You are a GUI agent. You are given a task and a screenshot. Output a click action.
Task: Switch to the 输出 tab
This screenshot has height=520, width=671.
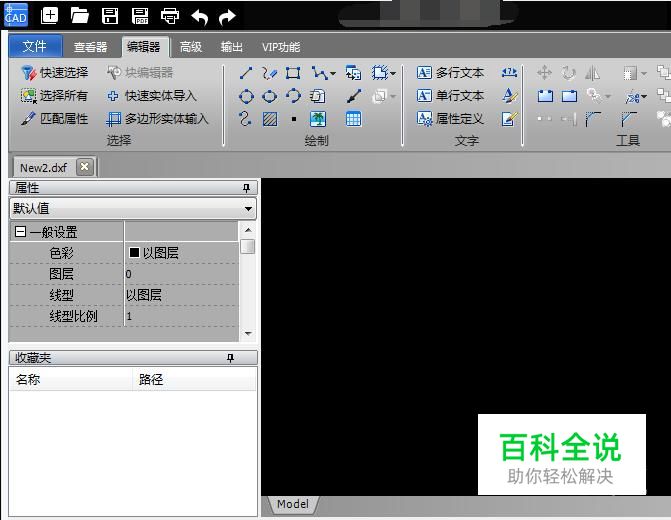[232, 47]
